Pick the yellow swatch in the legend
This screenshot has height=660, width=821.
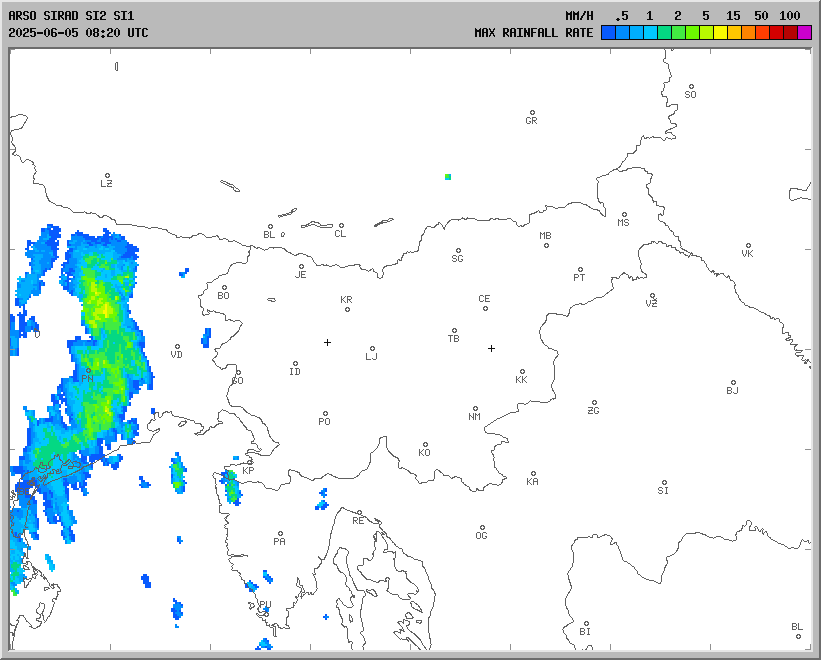click(721, 33)
